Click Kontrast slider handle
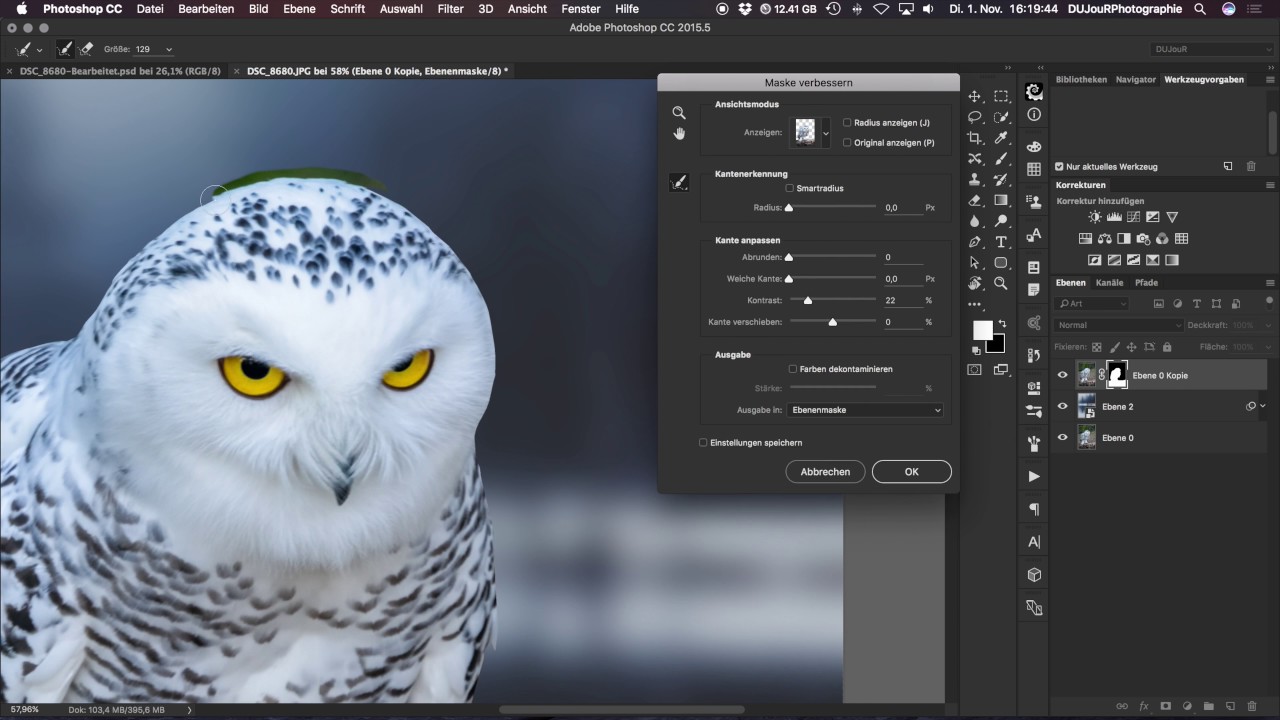Screen dimensions: 1280x720 click(808, 300)
